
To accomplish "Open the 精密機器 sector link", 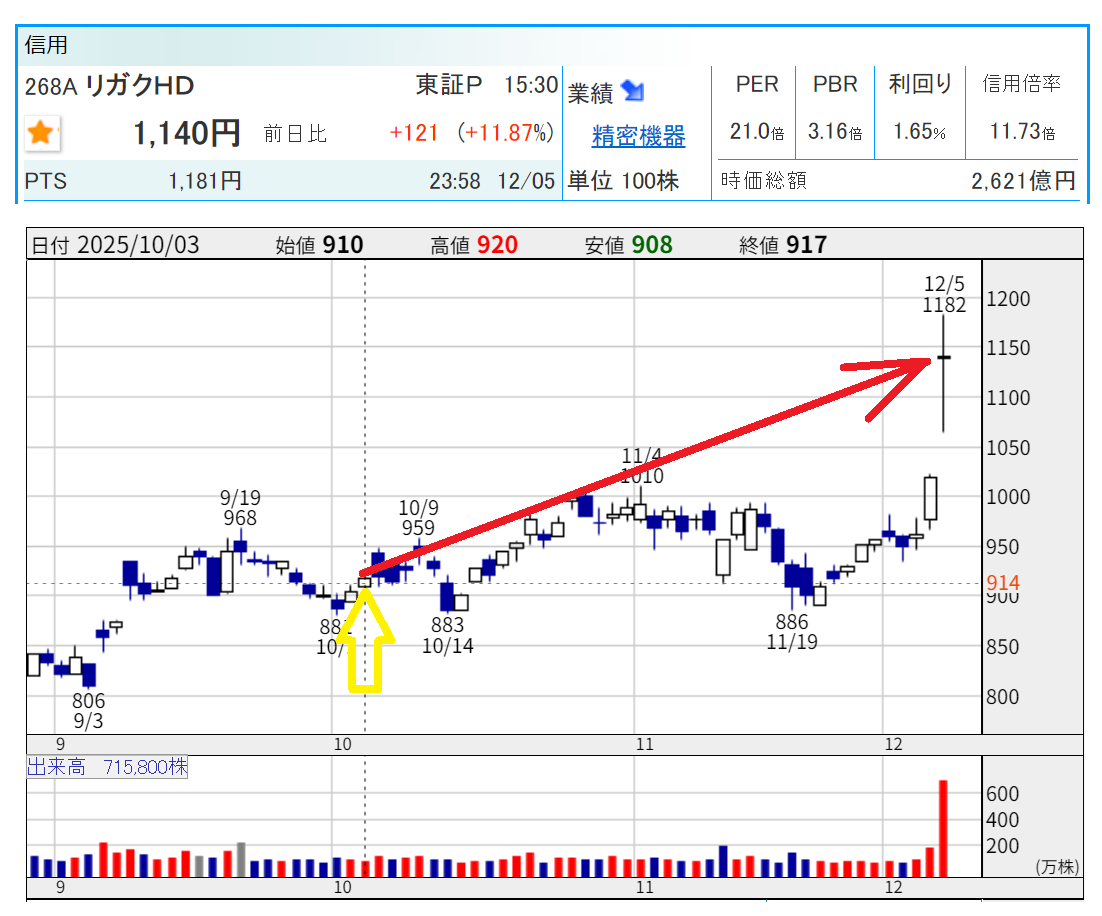I will click(x=638, y=136).
